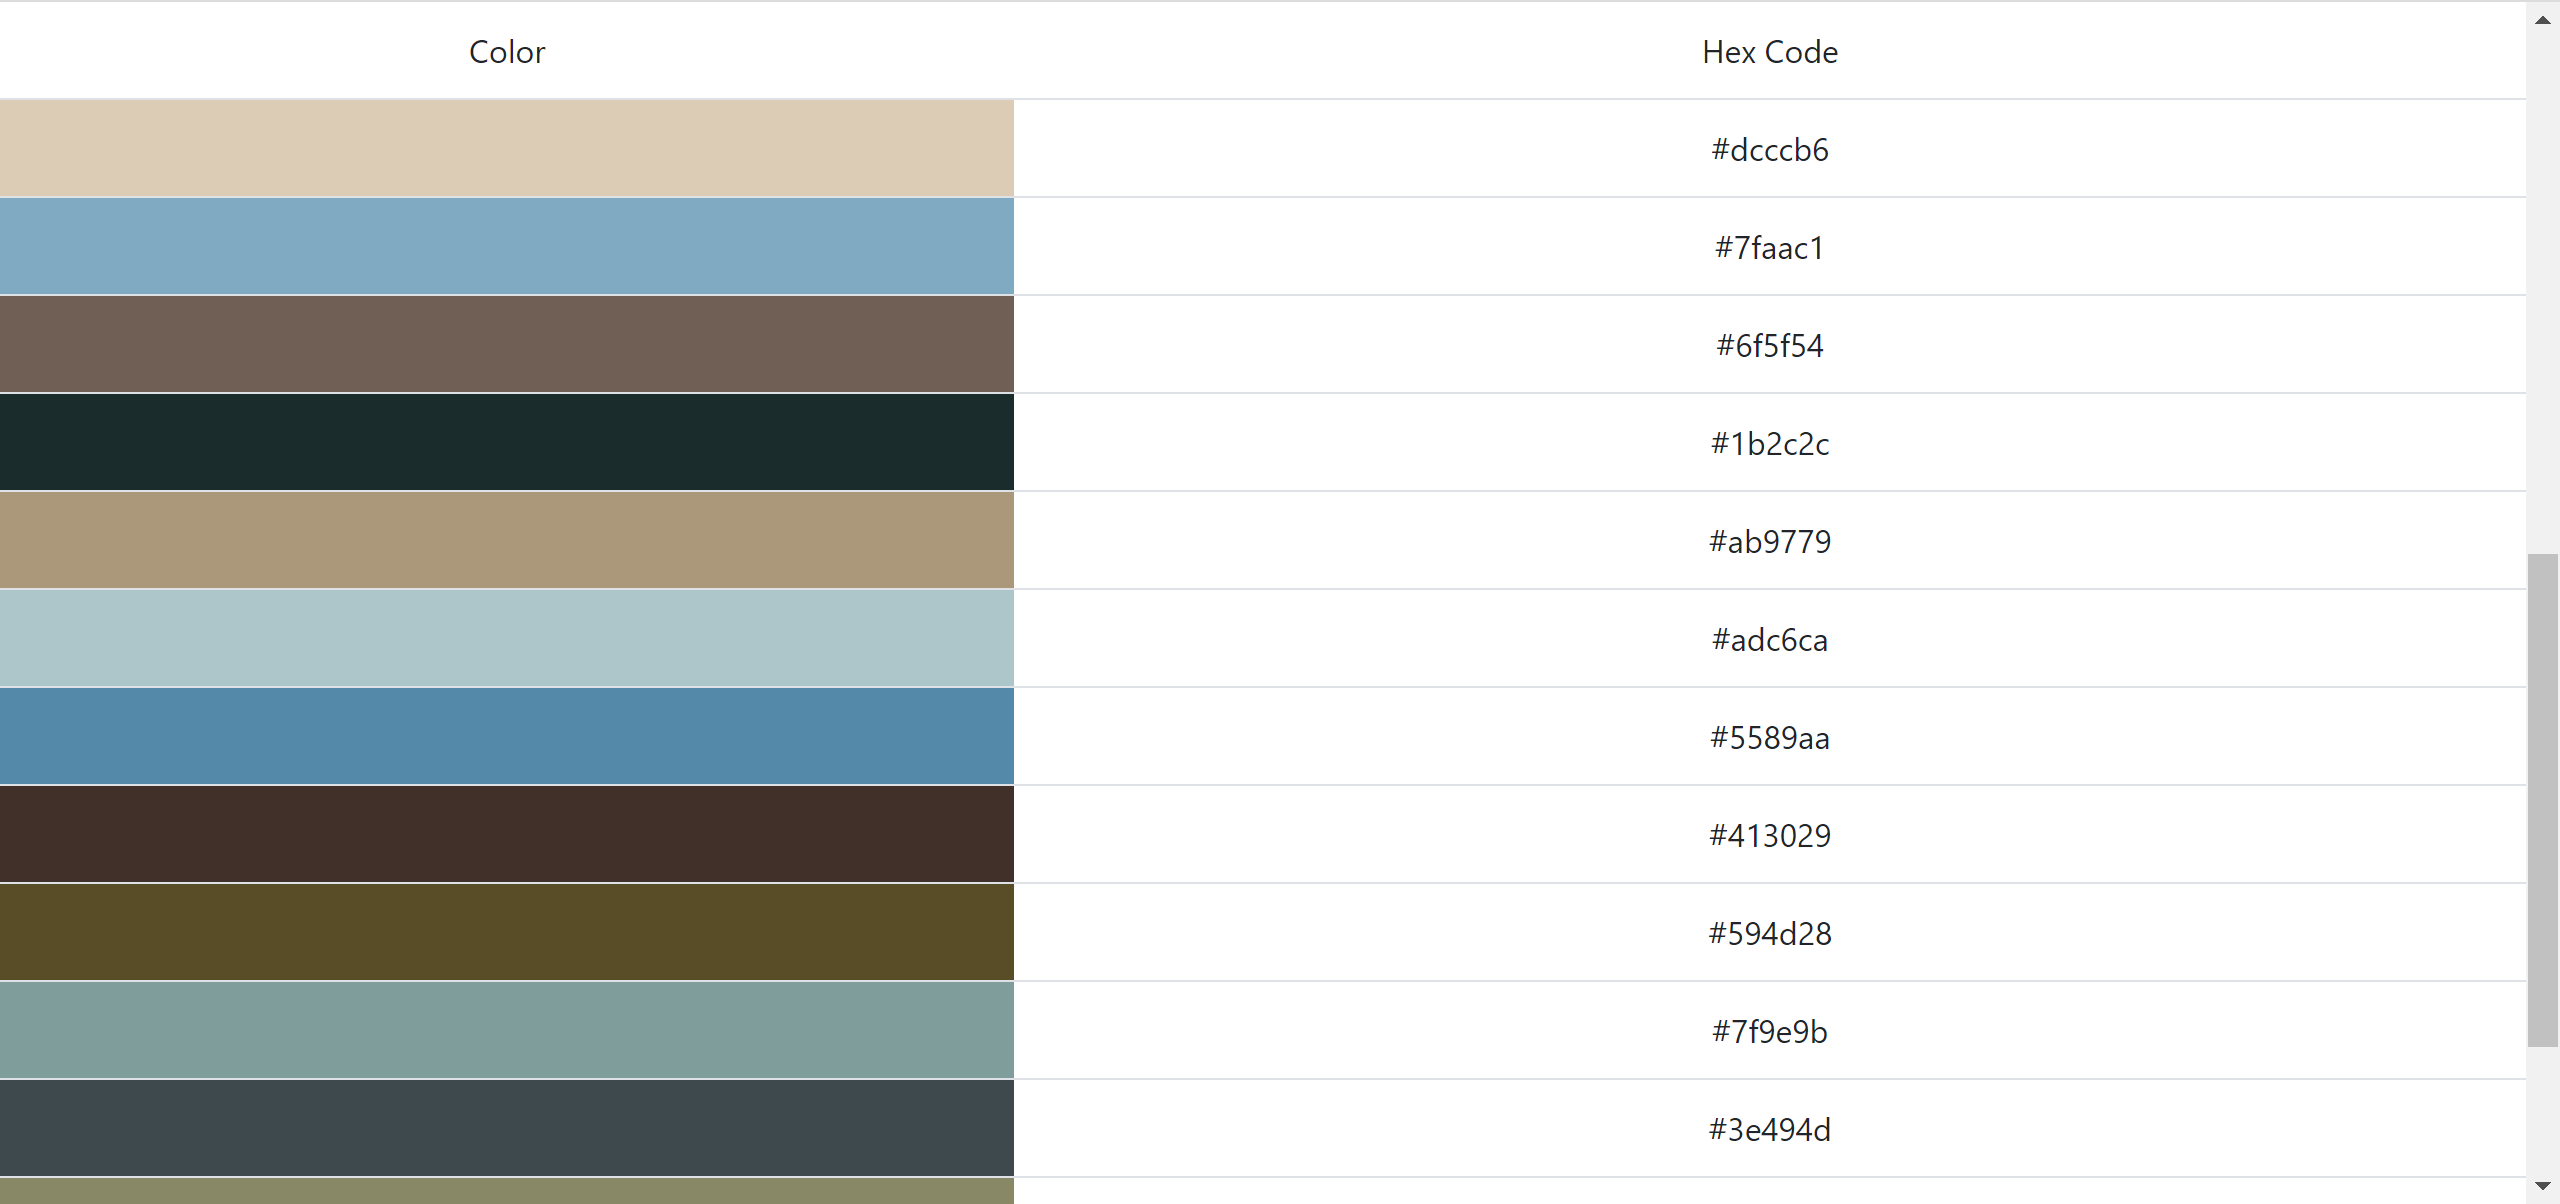Select the #adc6ca light blue swatch
The height and width of the screenshot is (1204, 2560).
click(x=507, y=638)
